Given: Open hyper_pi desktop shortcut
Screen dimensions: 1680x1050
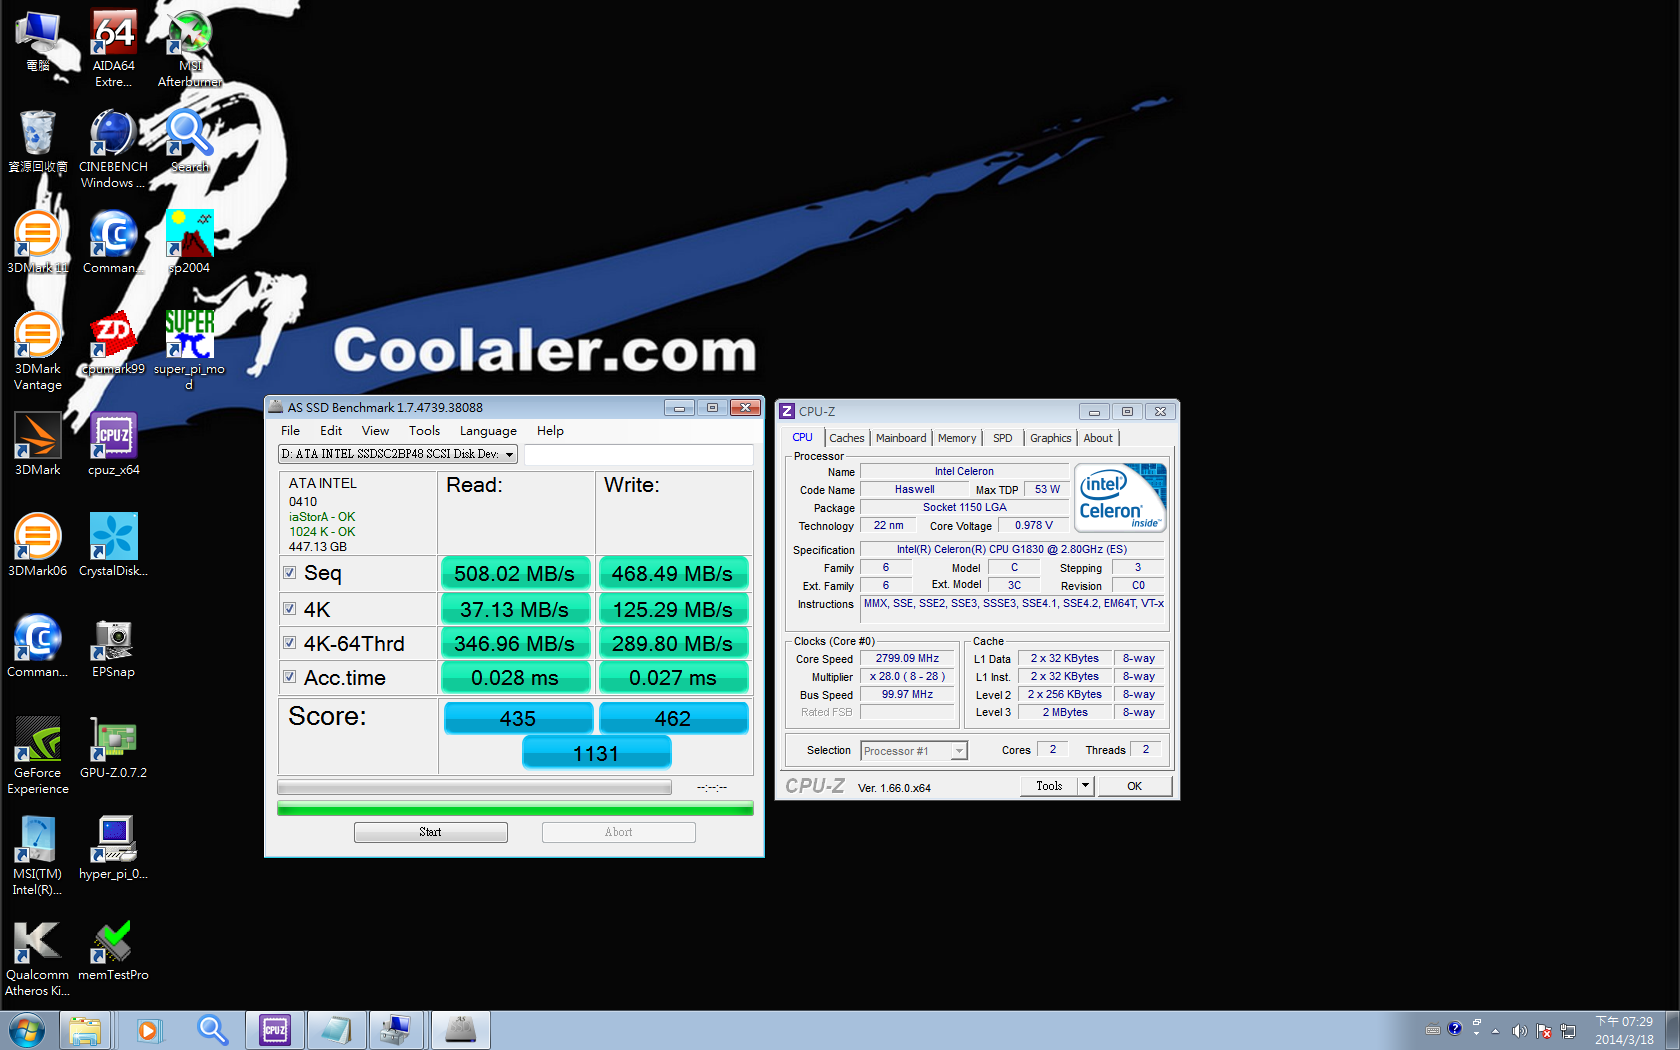Looking at the screenshot, I should 113,848.
